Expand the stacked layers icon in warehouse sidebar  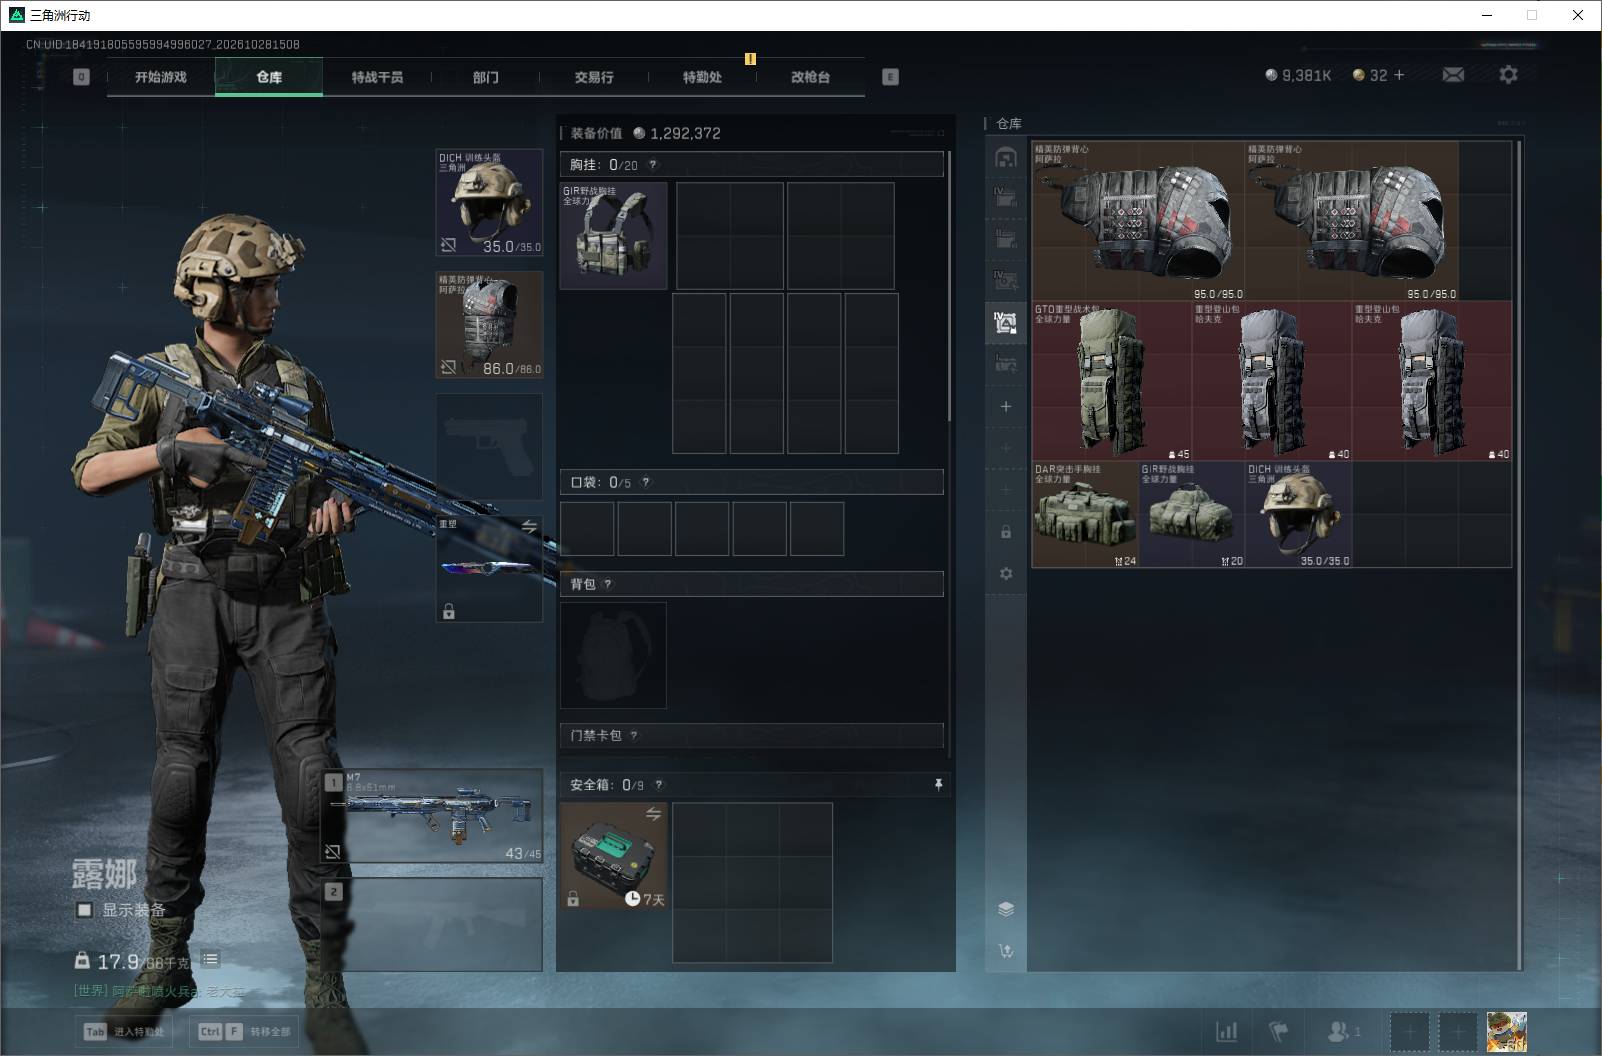pos(1006,909)
